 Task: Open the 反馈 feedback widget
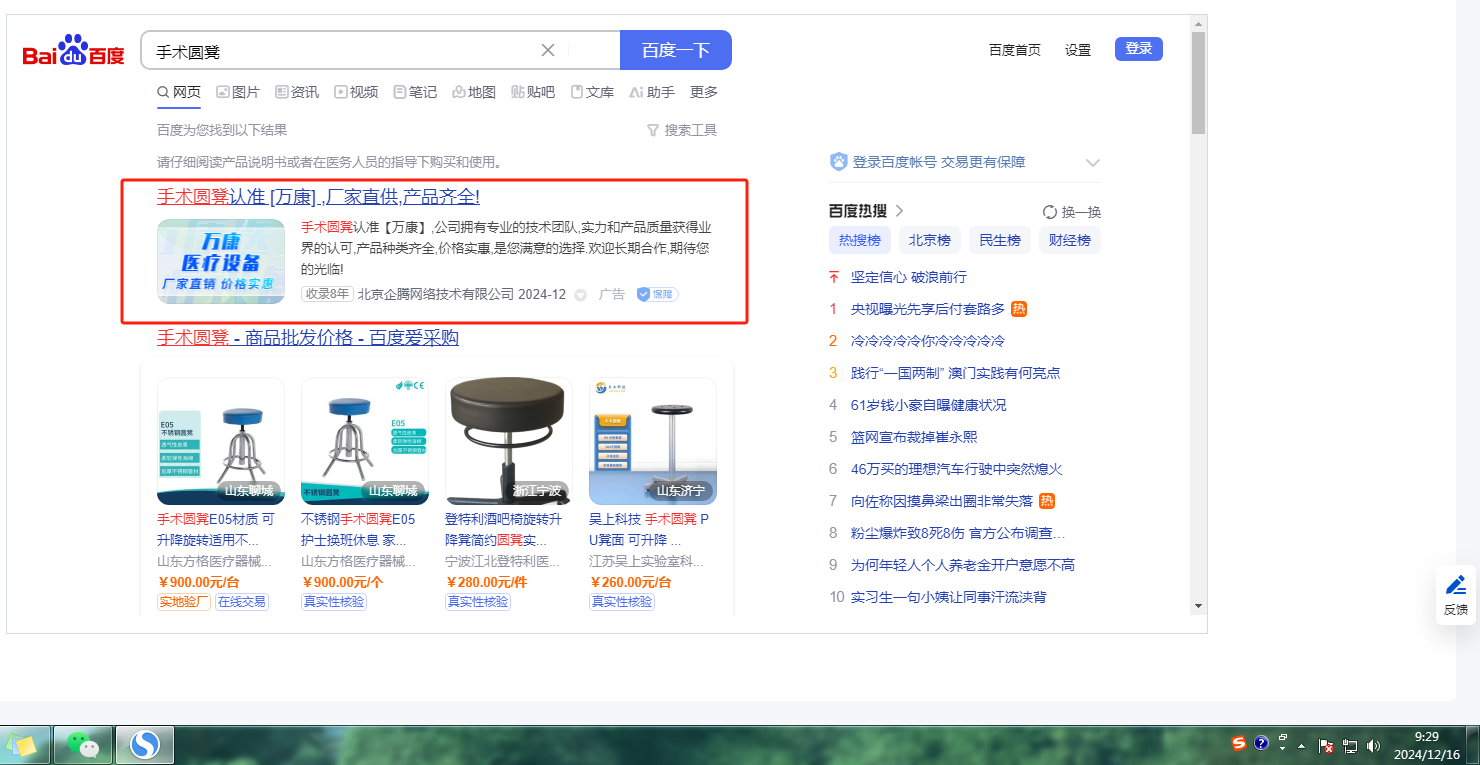pyautogui.click(x=1455, y=595)
